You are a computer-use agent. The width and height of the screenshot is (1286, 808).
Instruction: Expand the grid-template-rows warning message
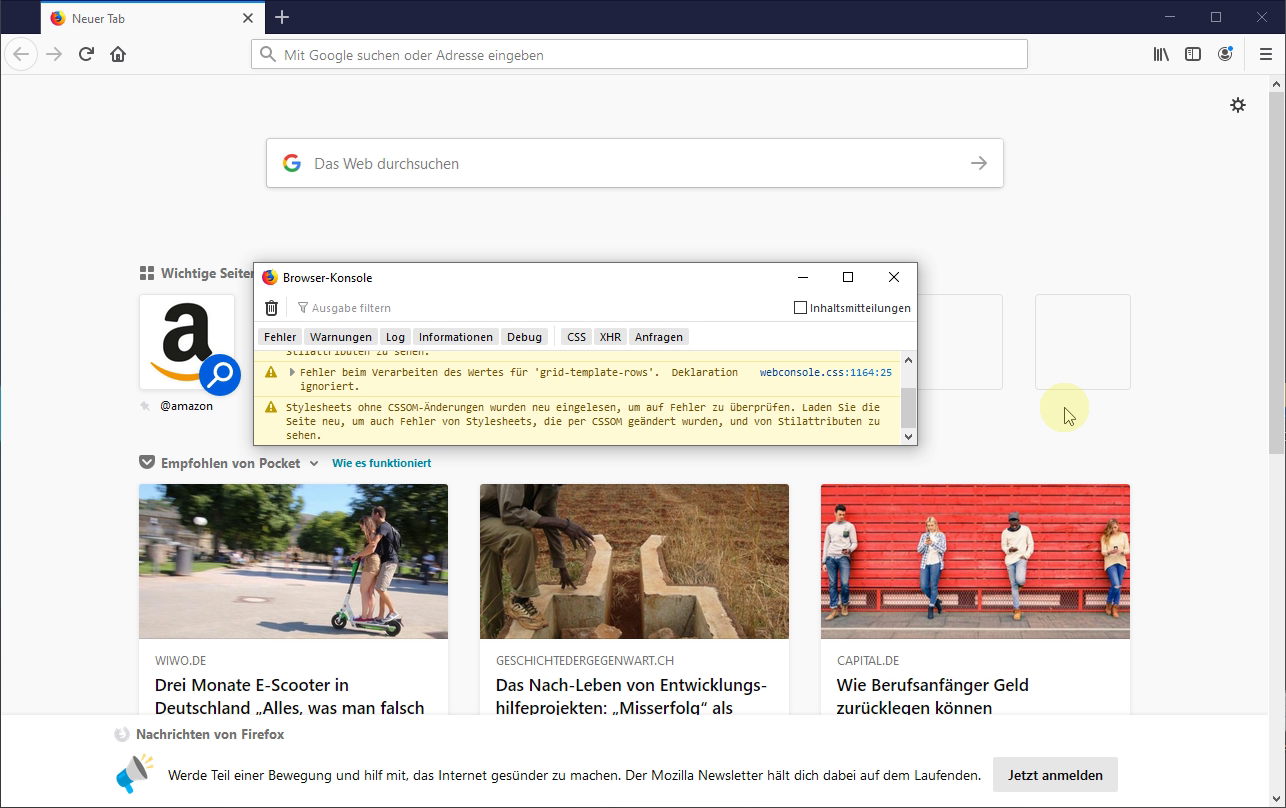292,372
